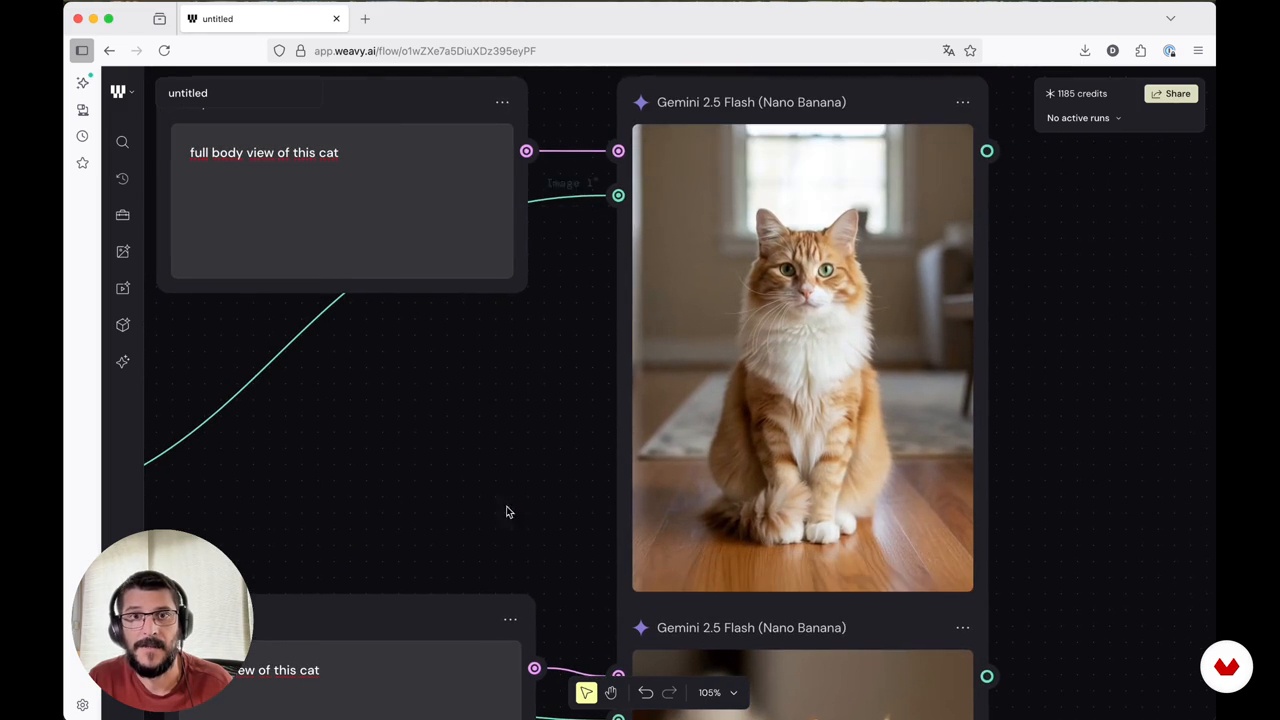Click the blue extension icon in toolbar
Viewport: 1280px width, 720px height.
(x=1169, y=51)
